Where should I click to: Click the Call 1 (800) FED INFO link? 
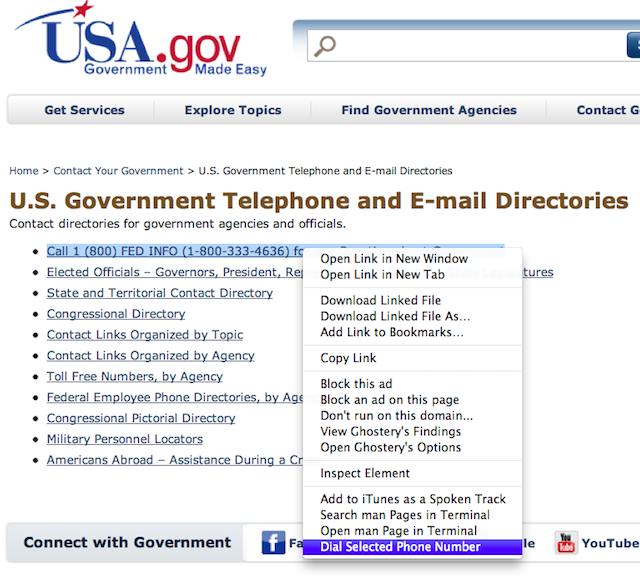click(174, 251)
